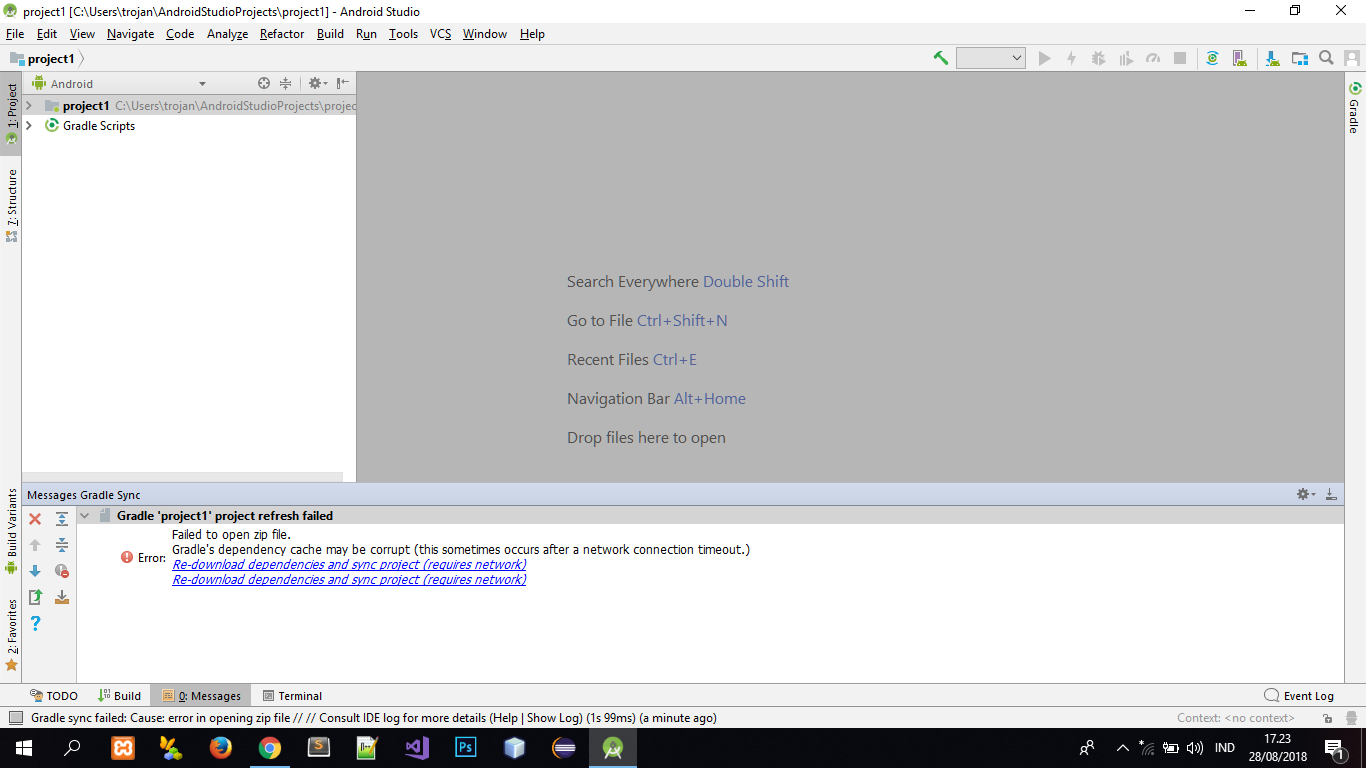1366x768 pixels.
Task: Toggle the Hide Warnings icon
Action: [62, 571]
